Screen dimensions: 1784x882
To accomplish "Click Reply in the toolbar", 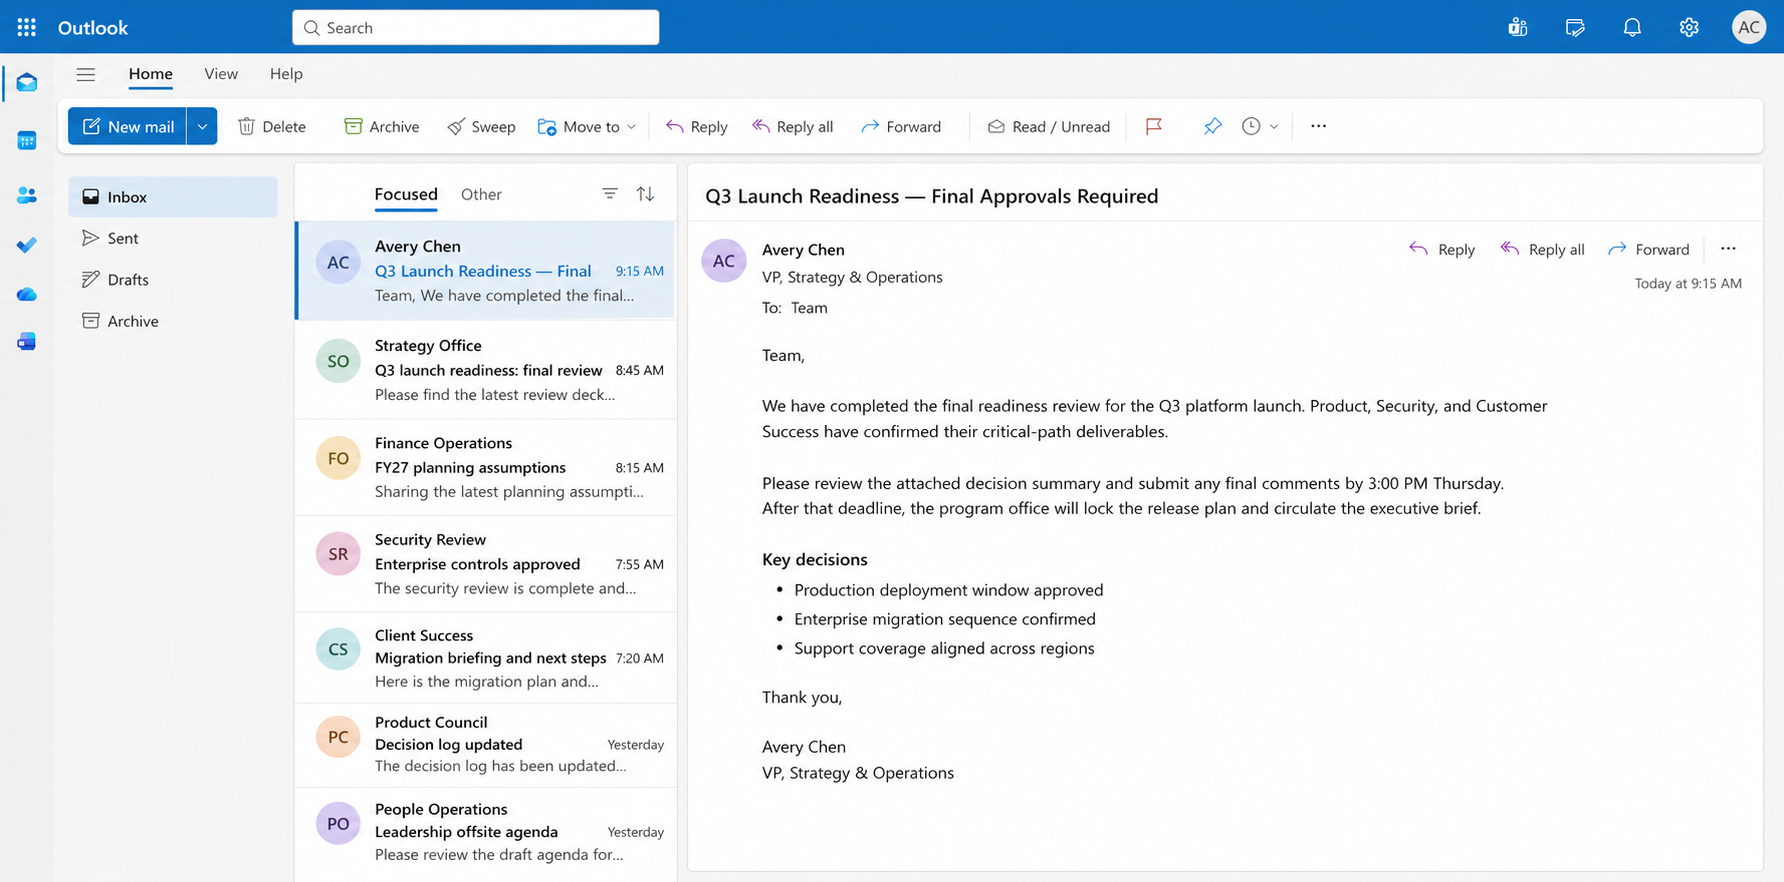I will coord(696,126).
